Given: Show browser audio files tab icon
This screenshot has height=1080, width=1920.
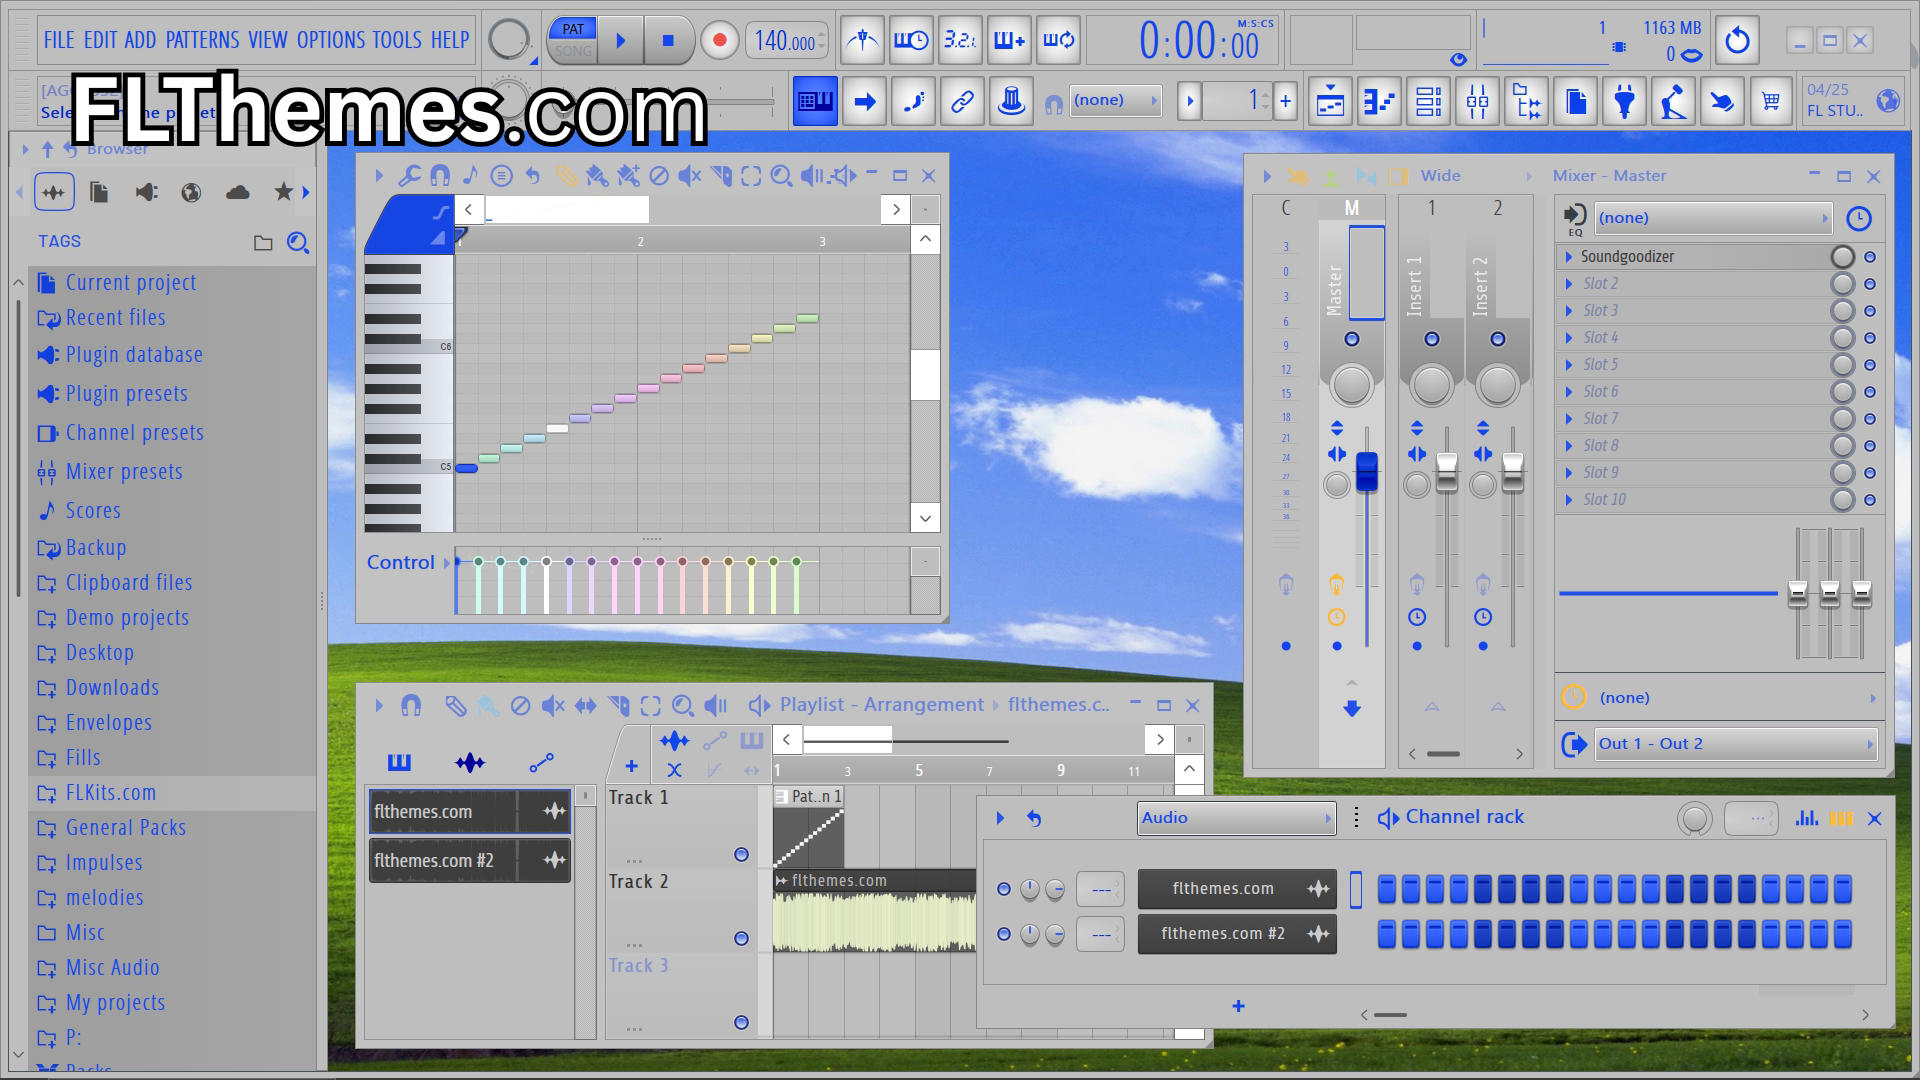Looking at the screenshot, I should 54,192.
